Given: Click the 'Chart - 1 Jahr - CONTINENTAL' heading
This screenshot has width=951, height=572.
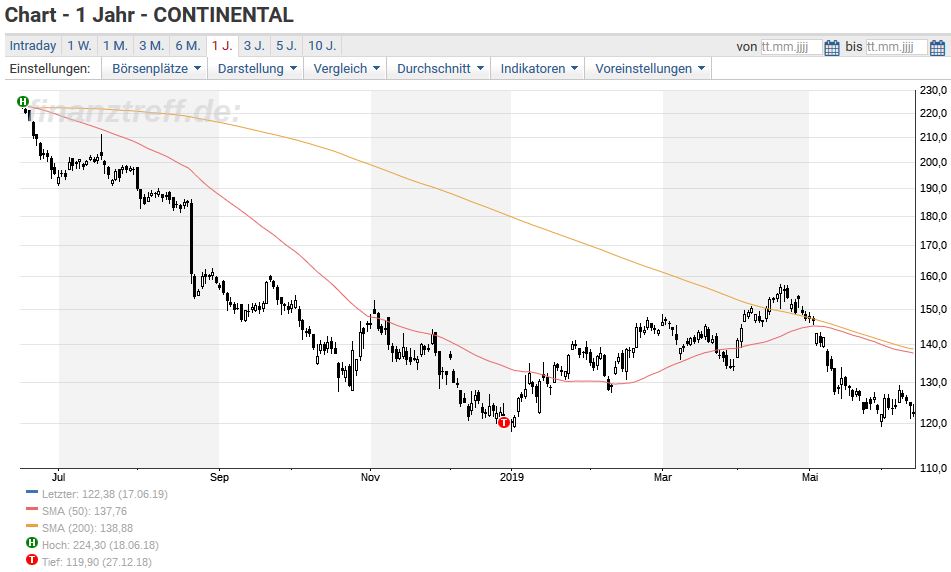Looking at the screenshot, I should pyautogui.click(x=149, y=15).
